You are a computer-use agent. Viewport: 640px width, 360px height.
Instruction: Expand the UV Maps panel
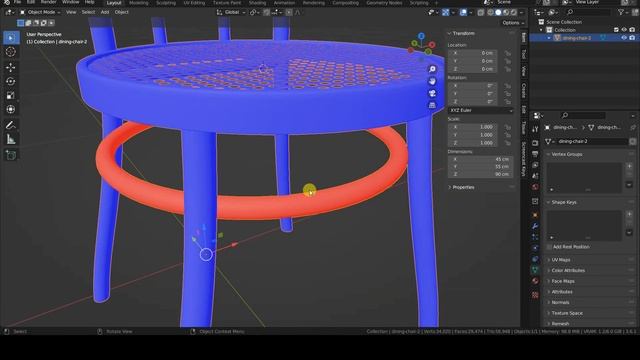[x=561, y=260]
